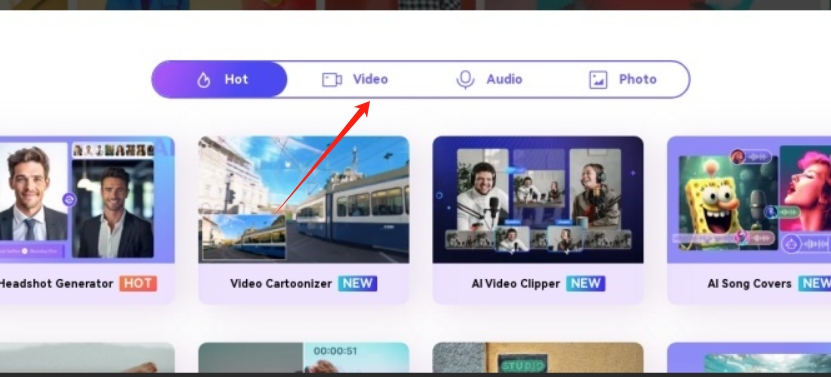This screenshot has width=831, height=377.
Task: Click the NEW badge beside AI Video Clipper
Action: coord(586,284)
